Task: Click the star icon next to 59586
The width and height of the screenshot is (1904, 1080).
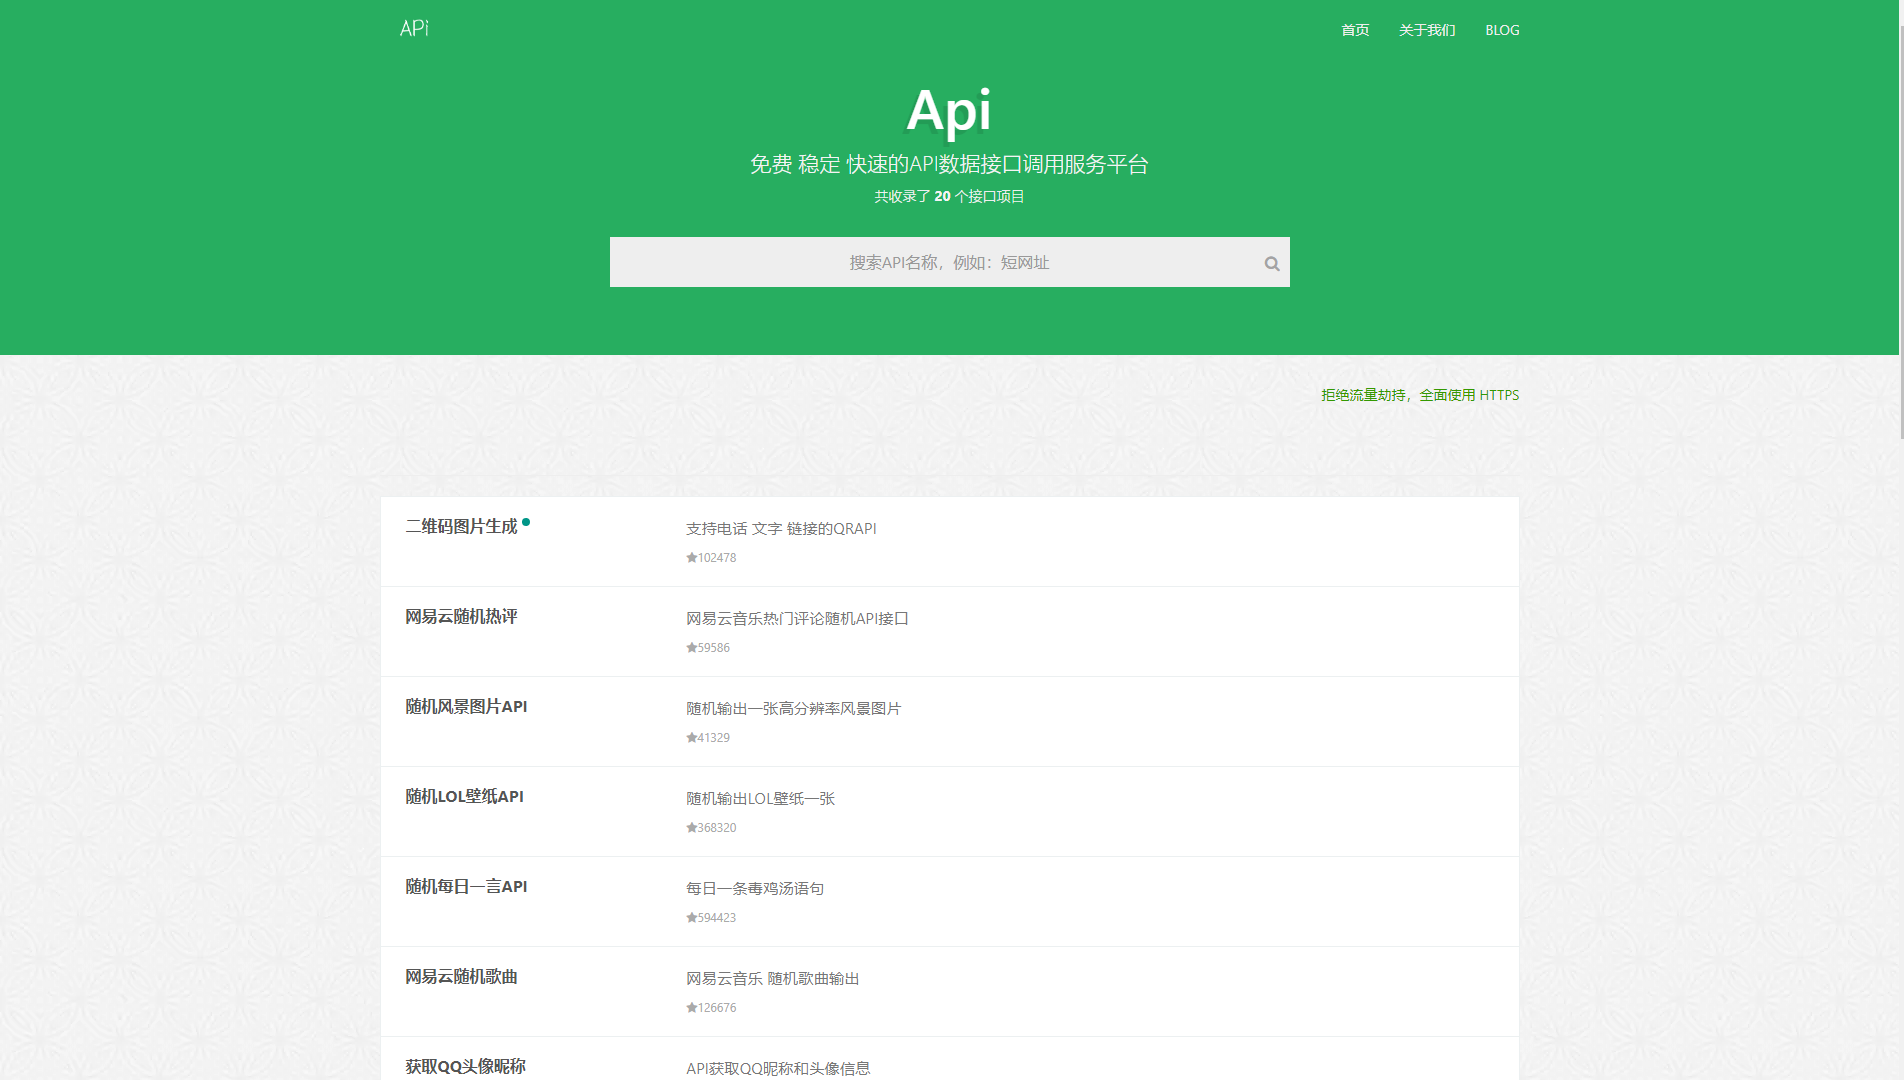Action: pos(690,647)
